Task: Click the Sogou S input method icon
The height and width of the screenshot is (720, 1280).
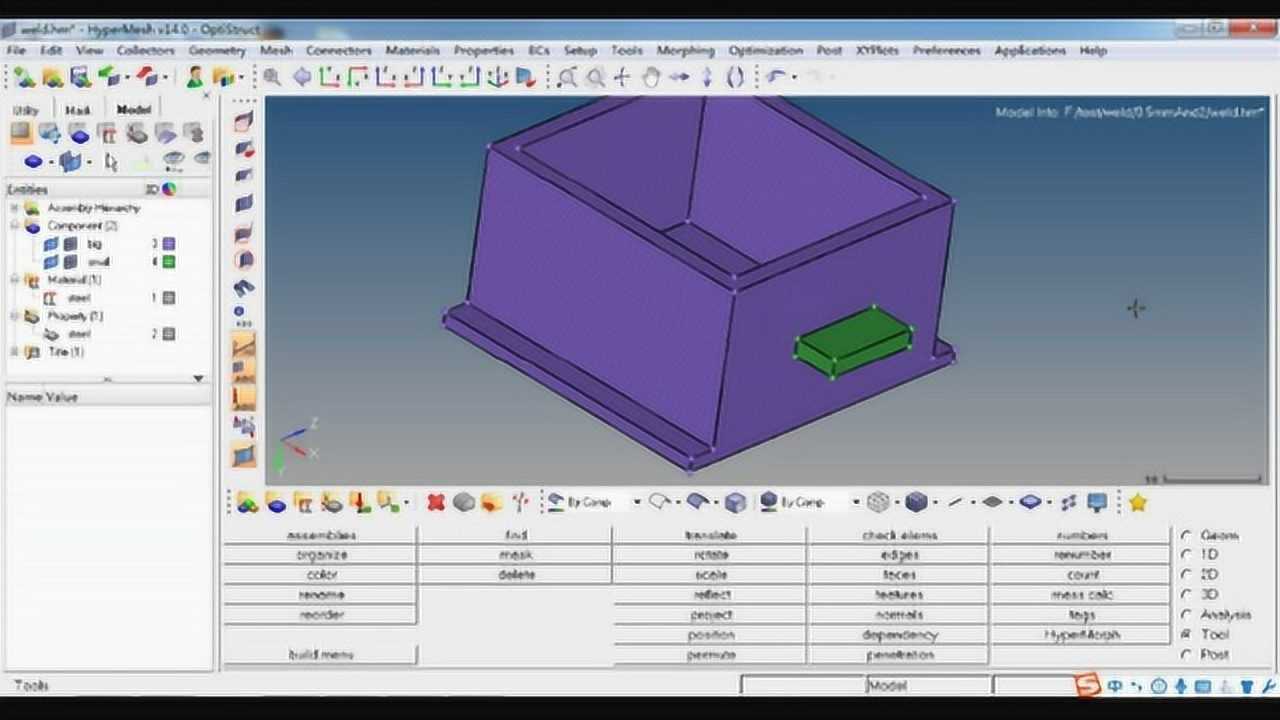Action: point(1087,685)
